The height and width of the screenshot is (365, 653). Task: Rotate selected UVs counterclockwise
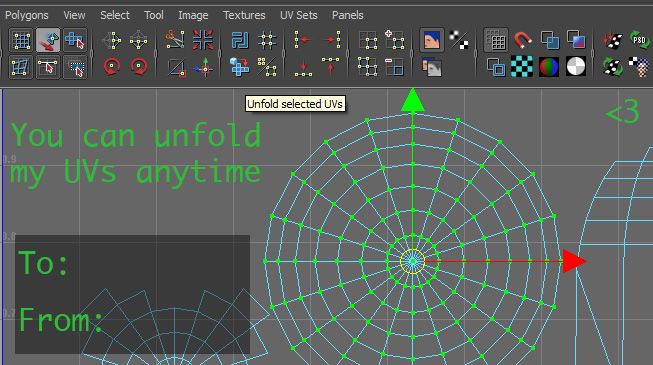(x=112, y=67)
